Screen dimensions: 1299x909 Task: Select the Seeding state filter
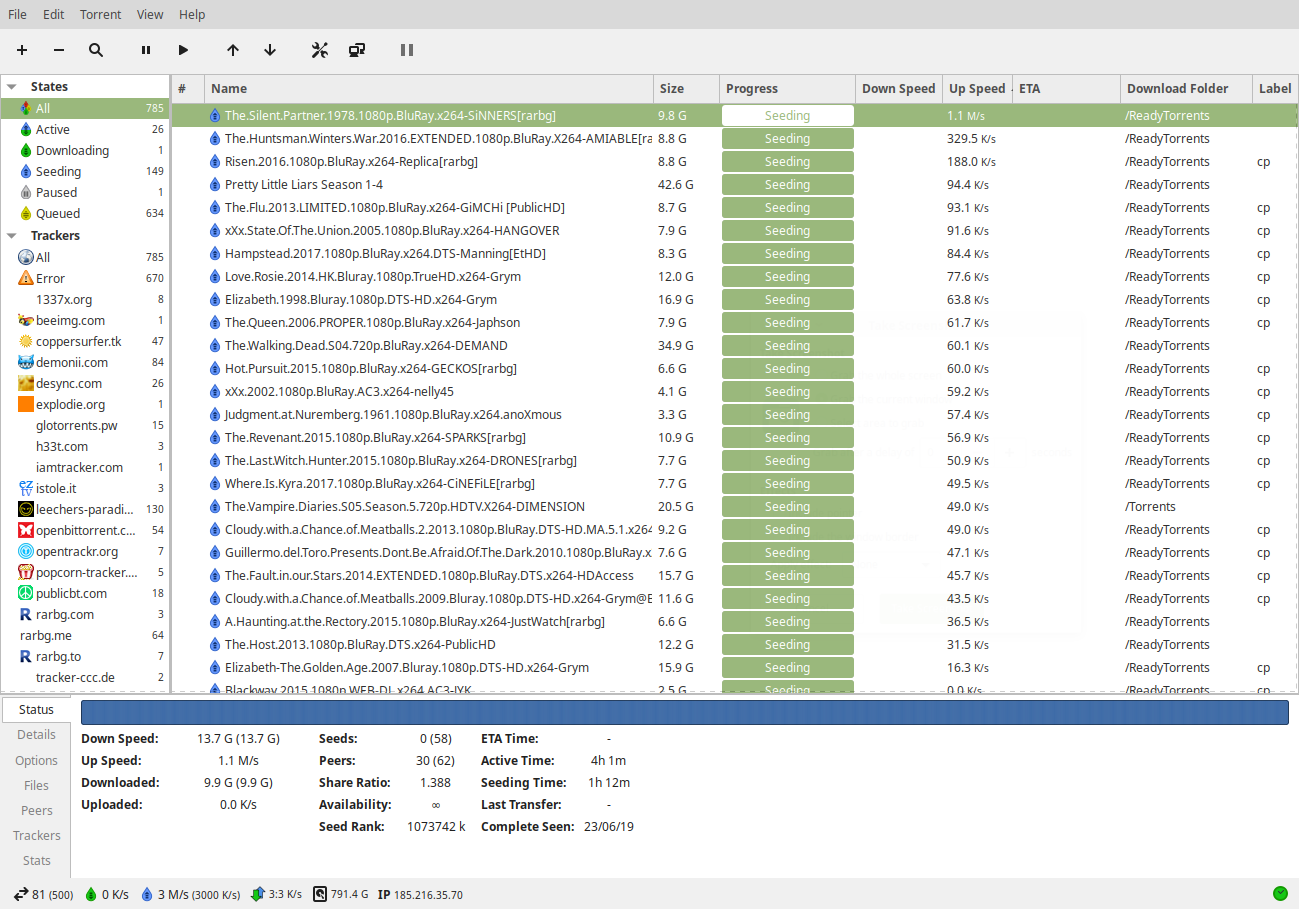[85, 171]
